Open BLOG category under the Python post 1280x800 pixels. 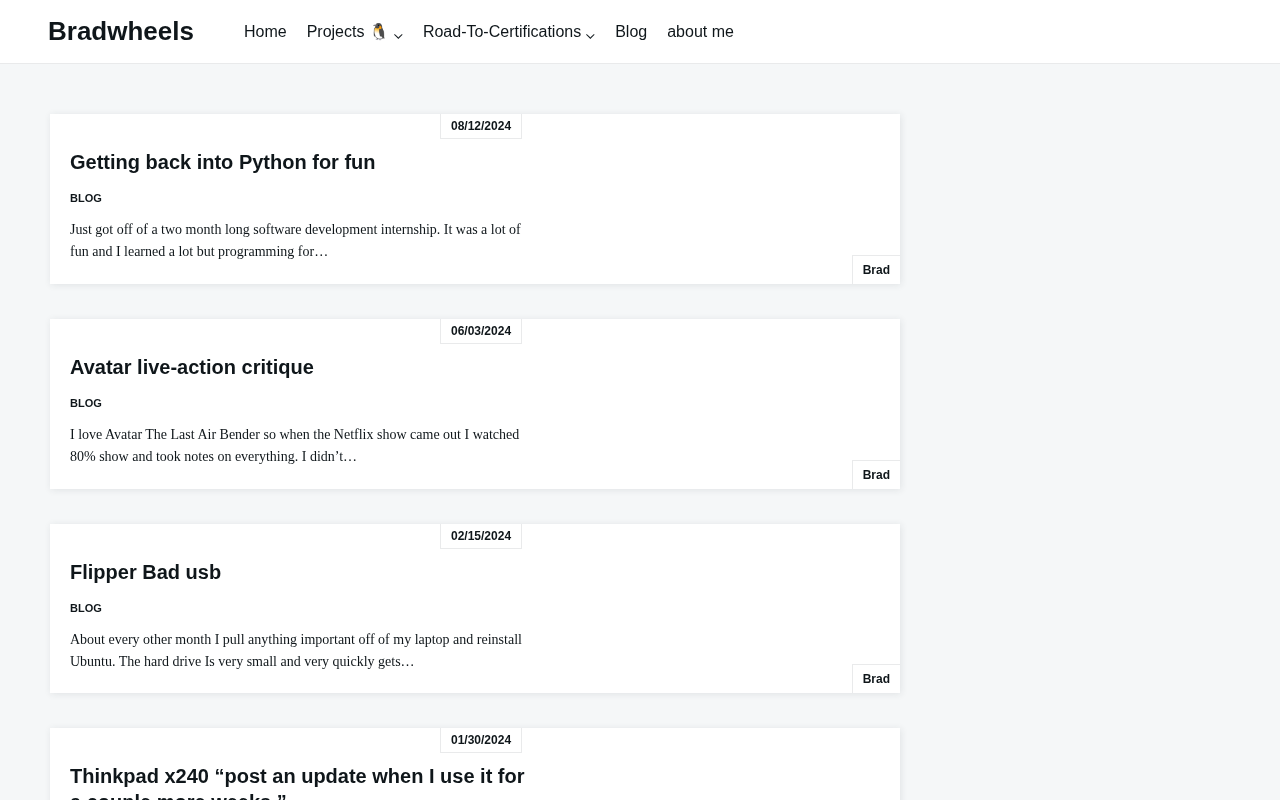pyautogui.click(x=86, y=198)
